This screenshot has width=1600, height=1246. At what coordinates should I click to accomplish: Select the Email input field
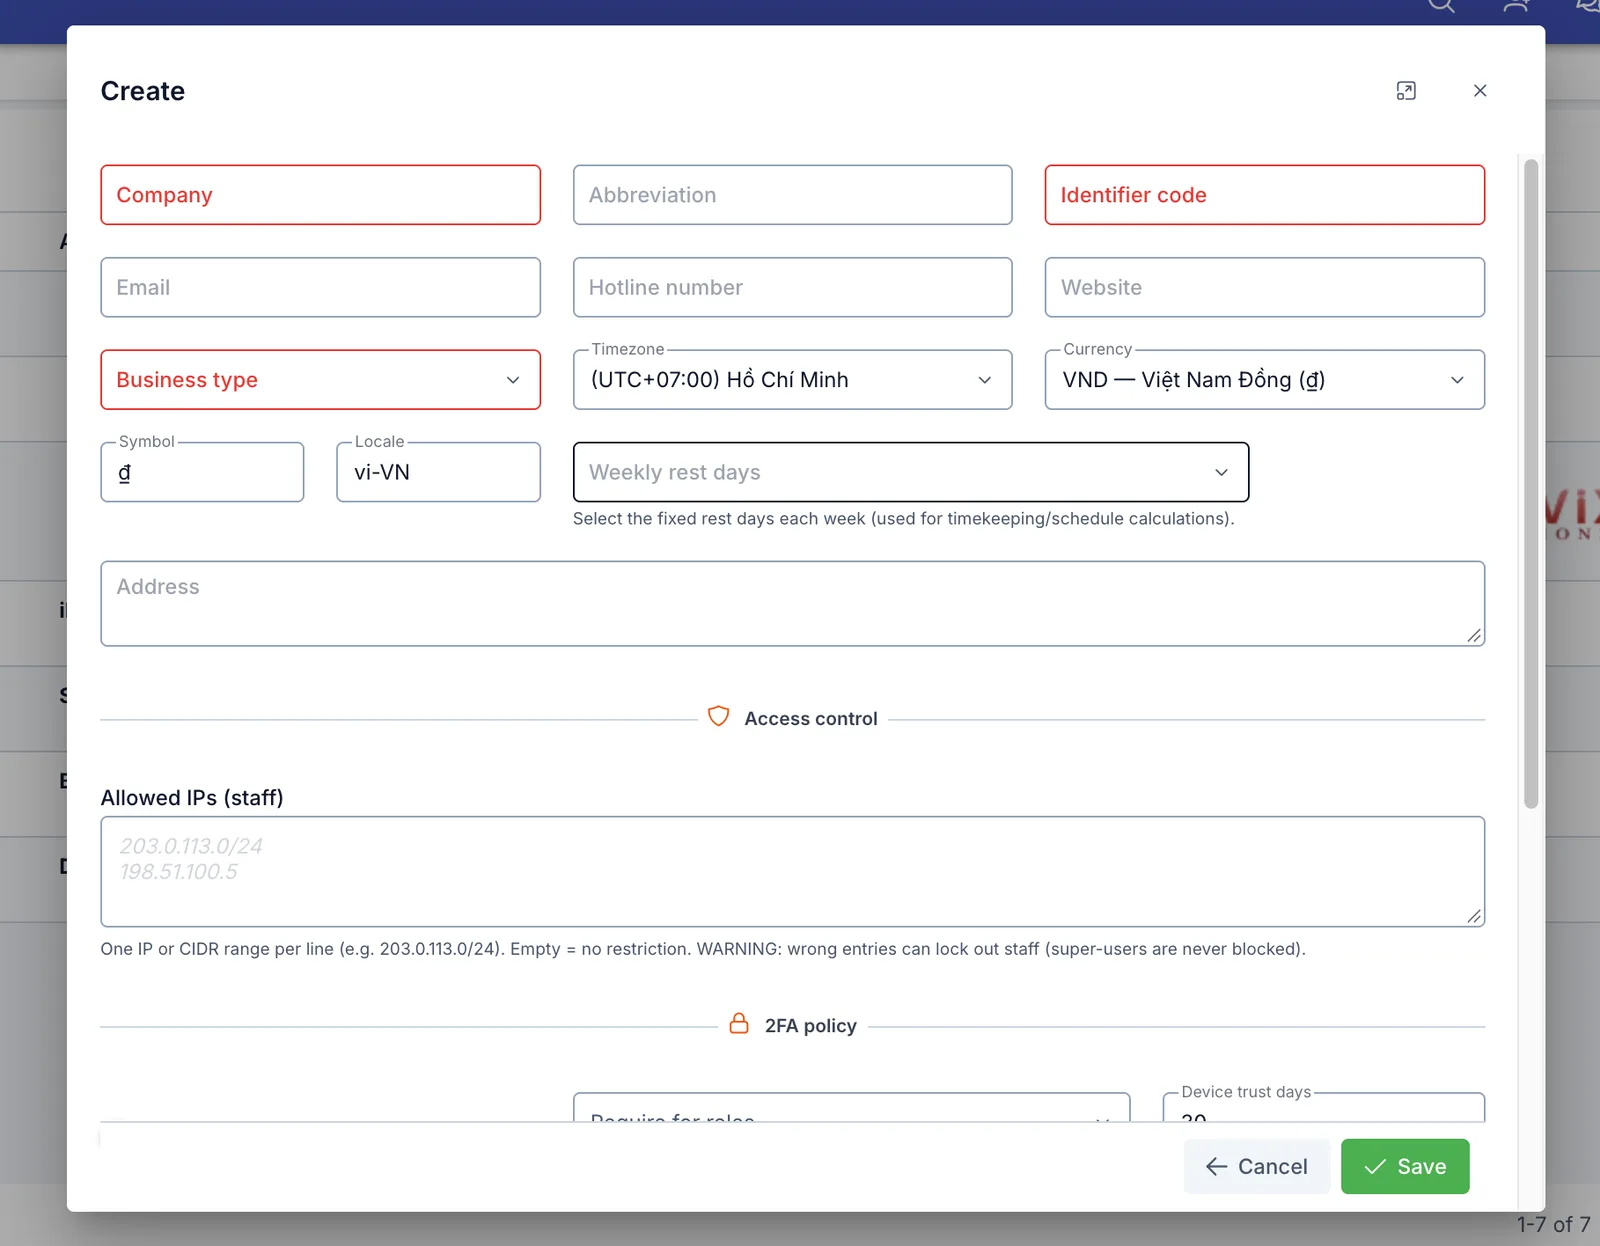point(320,287)
